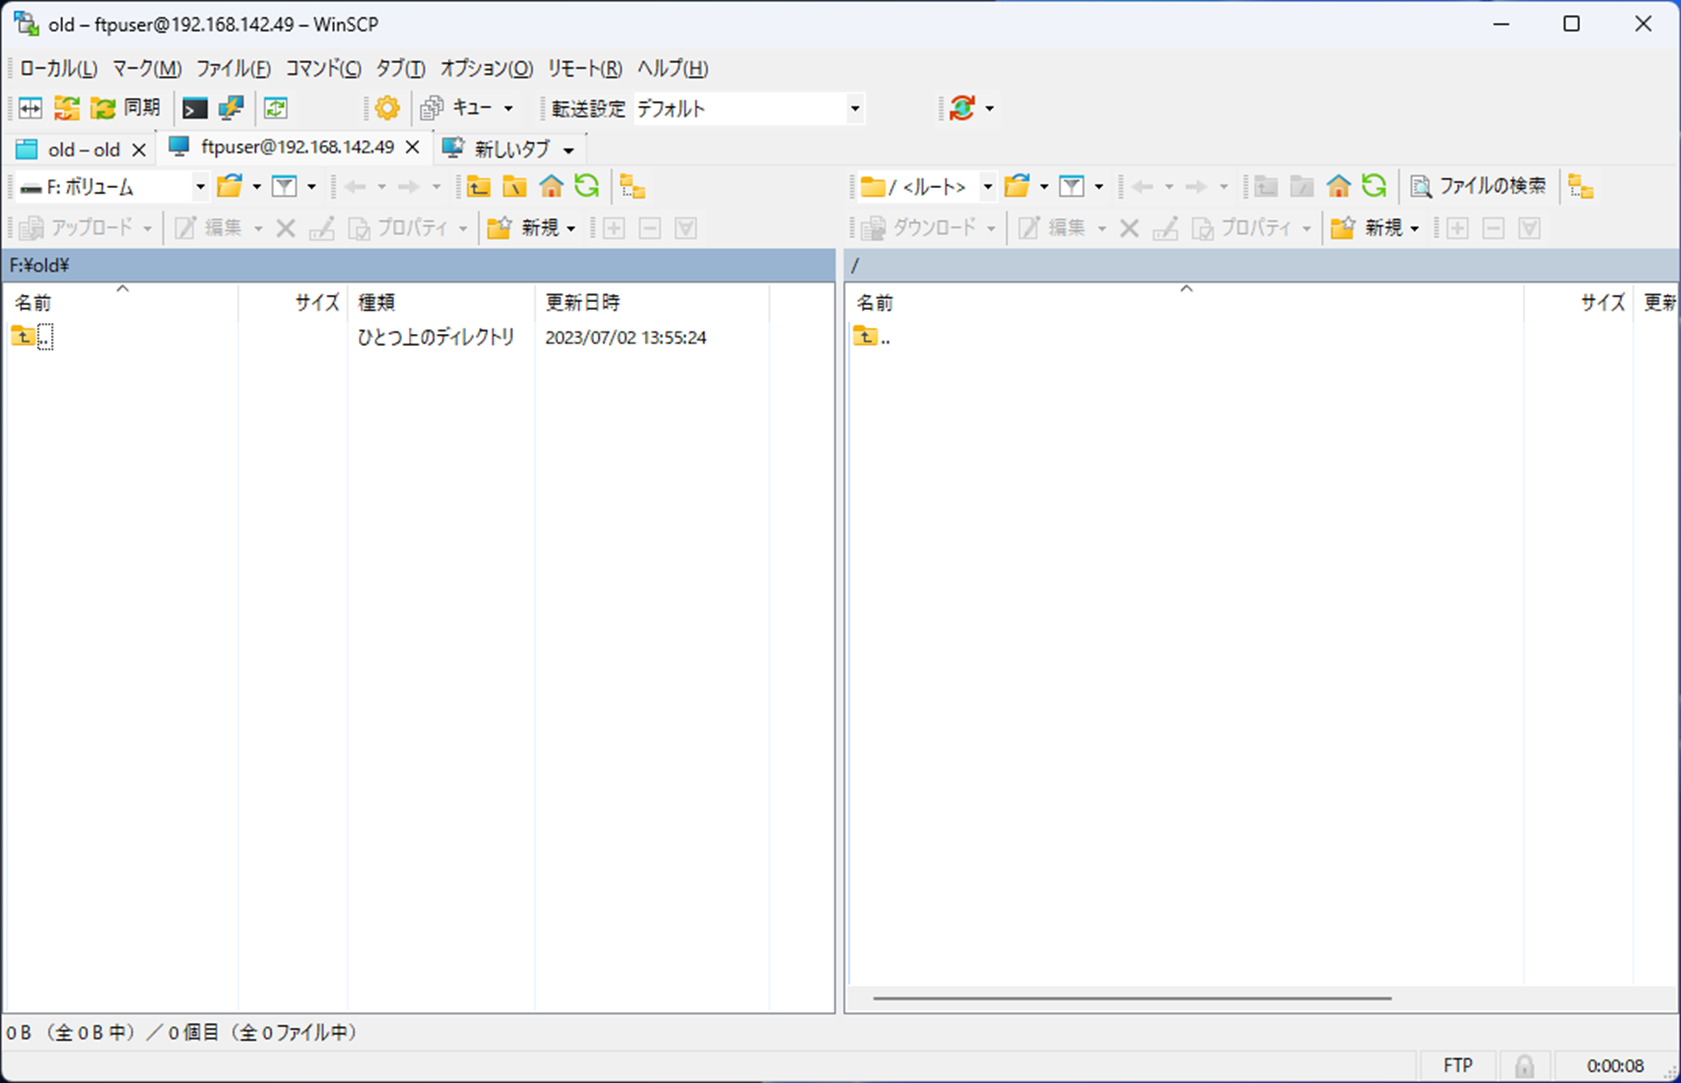This screenshot has height=1083, width=1681.
Task: Click the synchronize browsing icon beside 同期
Action: [x=67, y=108]
